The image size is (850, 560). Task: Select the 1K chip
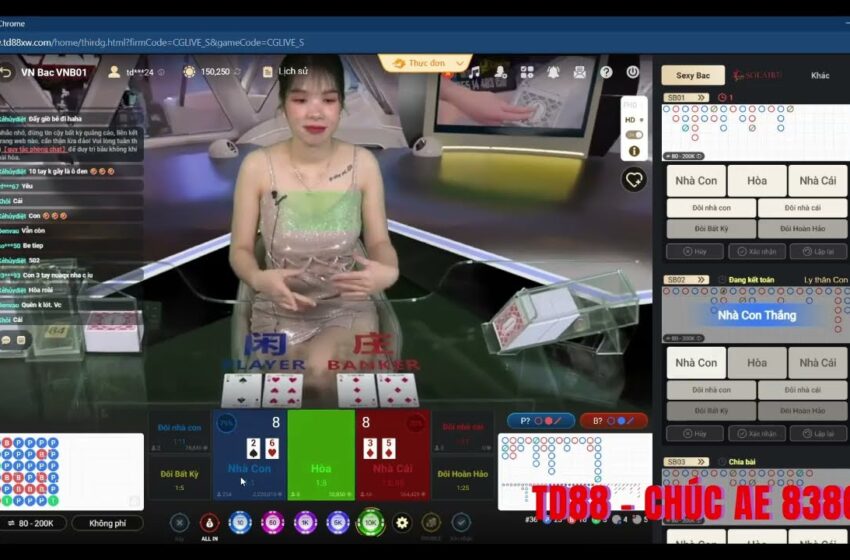tap(305, 523)
